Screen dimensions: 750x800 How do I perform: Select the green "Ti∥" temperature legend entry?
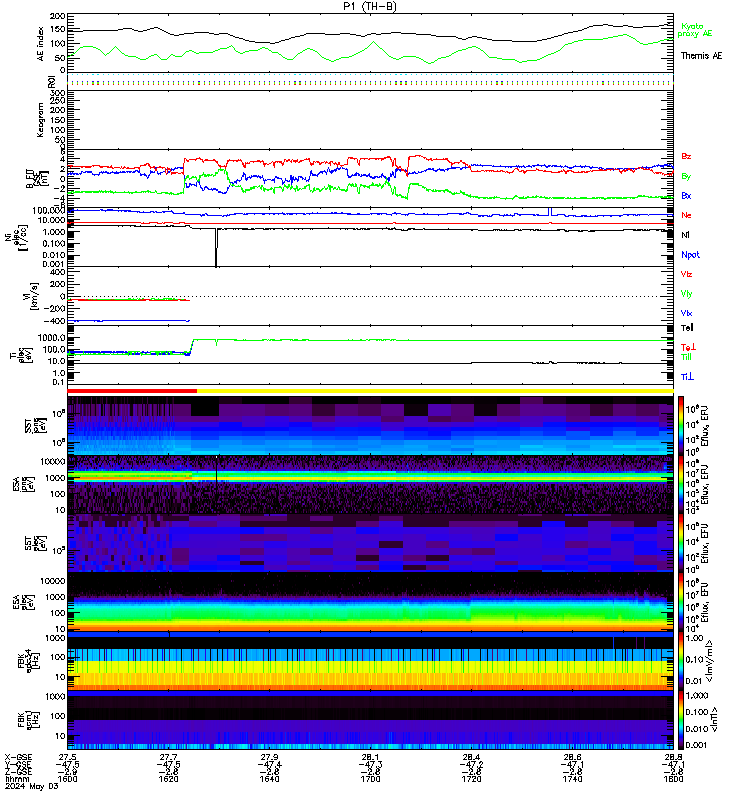pyautogui.click(x=686, y=357)
